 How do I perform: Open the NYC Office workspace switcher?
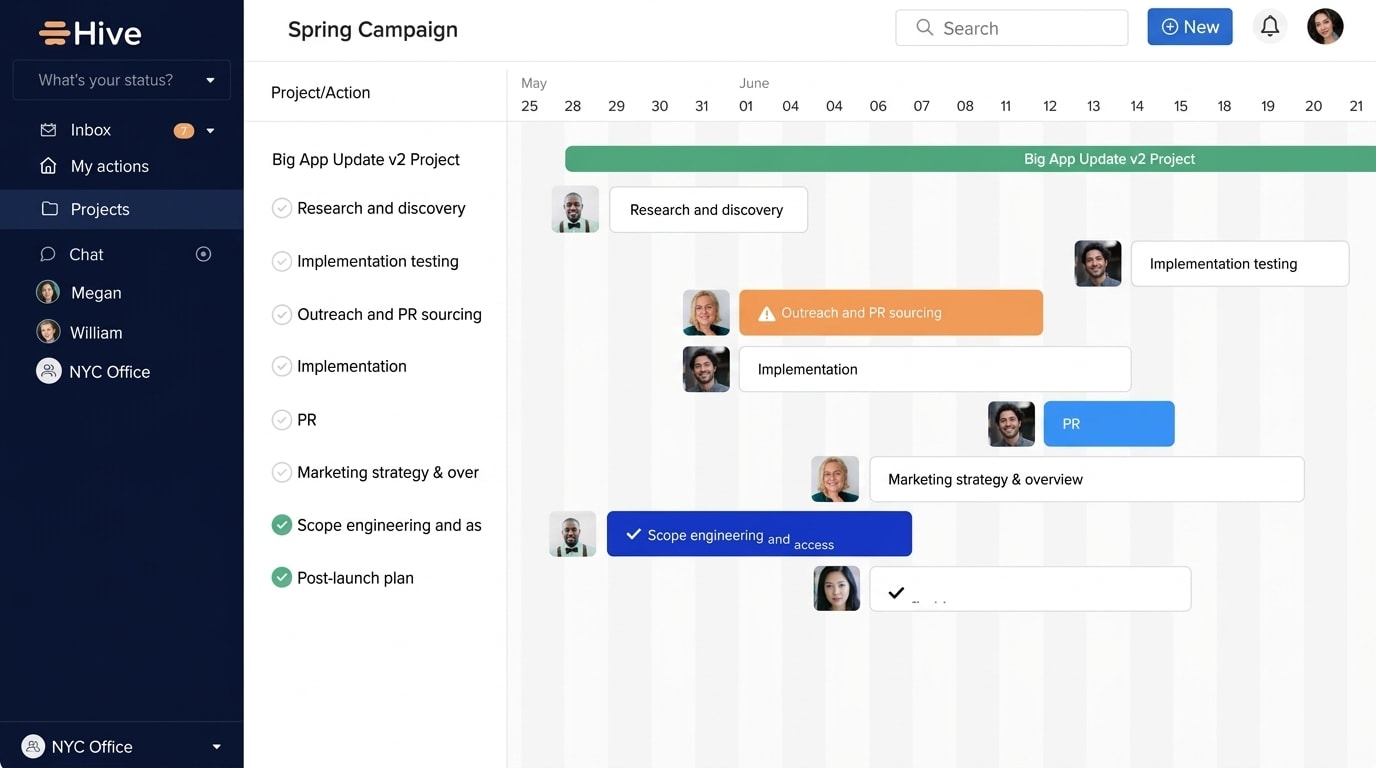click(122, 746)
